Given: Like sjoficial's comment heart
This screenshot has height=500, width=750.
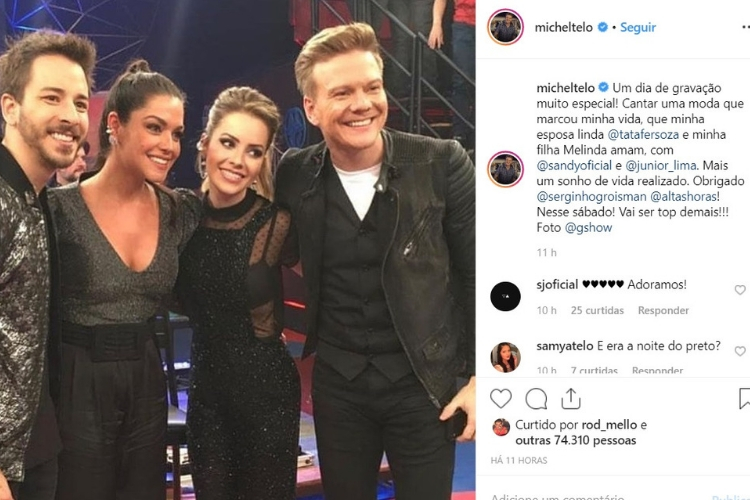Looking at the screenshot, I should click(740, 290).
